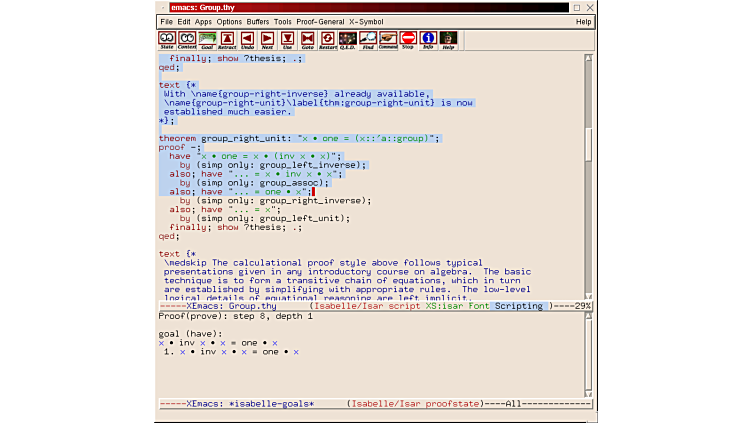Open the Help menu on the right
The image size is (752, 423).
pos(583,21)
